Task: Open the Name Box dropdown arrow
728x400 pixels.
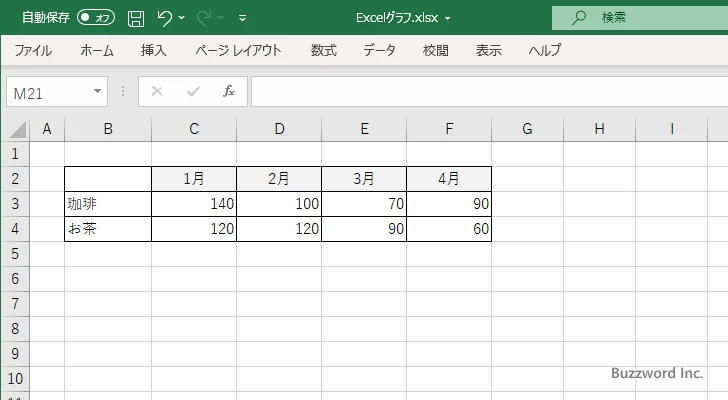Action: point(97,91)
